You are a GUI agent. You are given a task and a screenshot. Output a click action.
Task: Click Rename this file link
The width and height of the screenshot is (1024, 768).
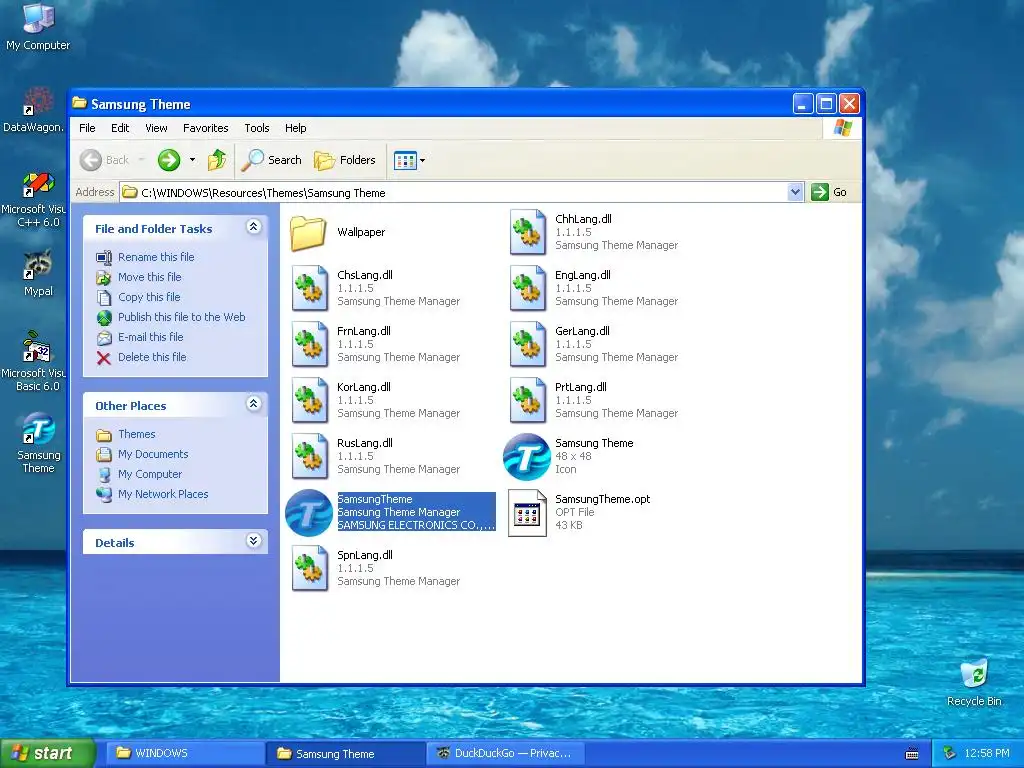156,257
